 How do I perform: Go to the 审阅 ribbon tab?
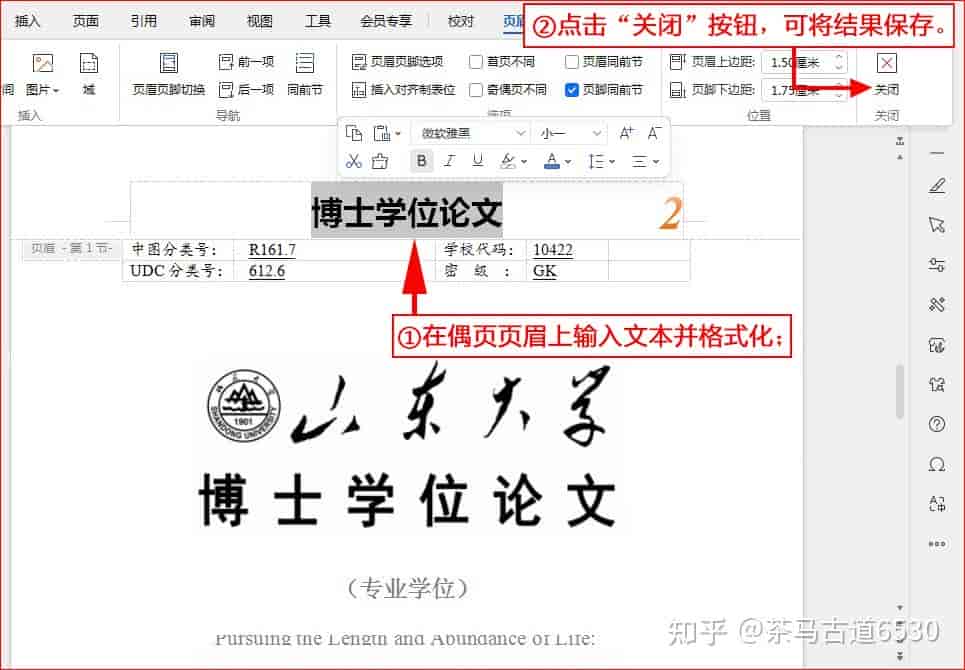tap(202, 21)
